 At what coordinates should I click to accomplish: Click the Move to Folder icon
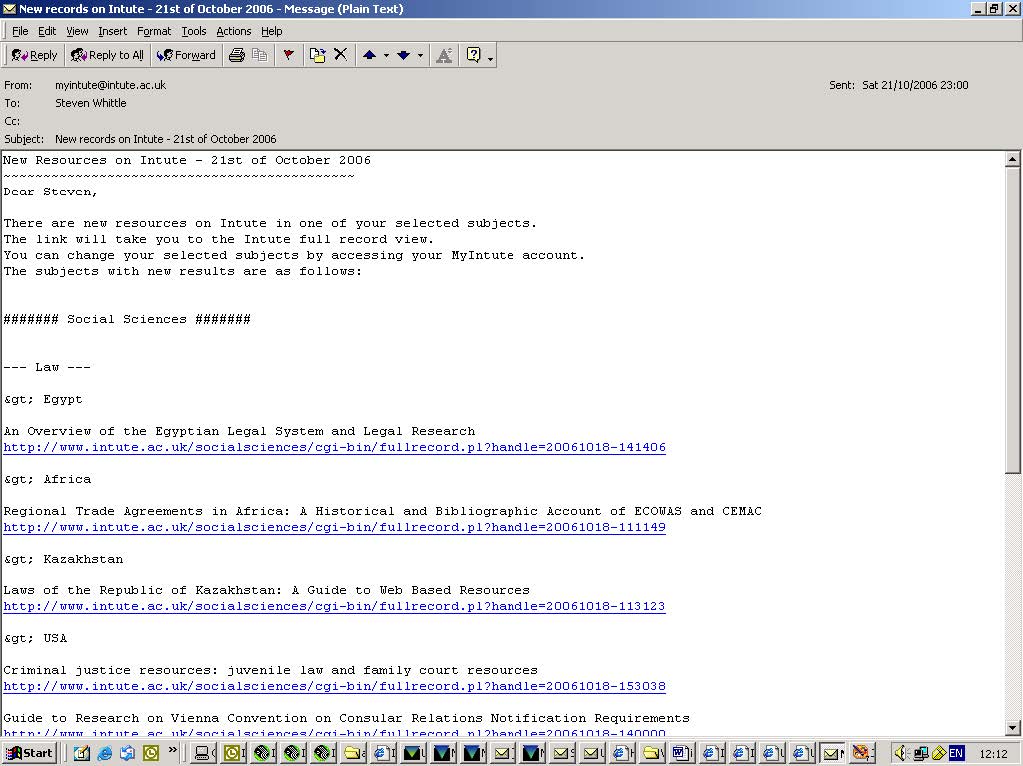click(x=318, y=55)
